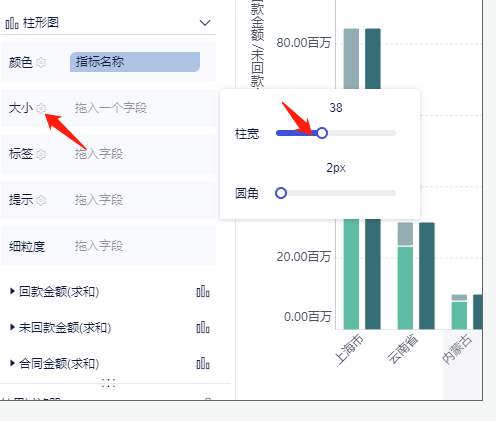Click the 80.00百万 axis value
Screen dimensions: 496x425
tap(304, 43)
